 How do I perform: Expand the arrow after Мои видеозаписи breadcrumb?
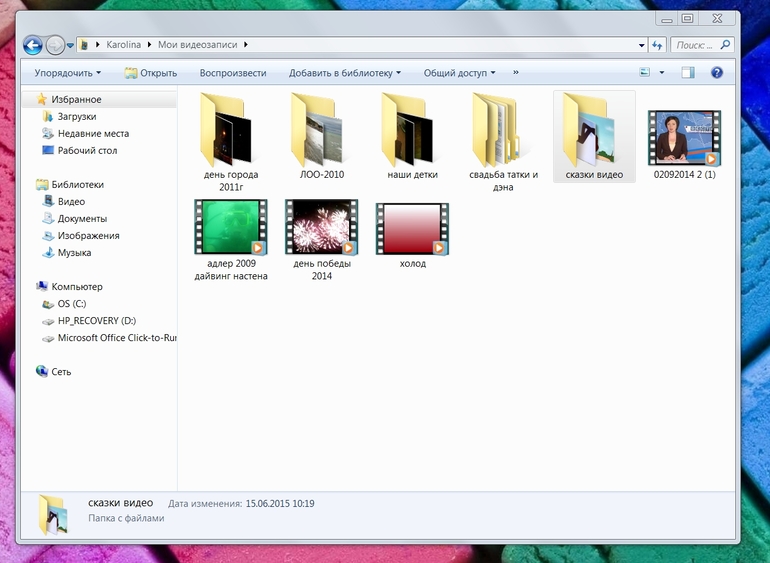pyautogui.click(x=246, y=45)
